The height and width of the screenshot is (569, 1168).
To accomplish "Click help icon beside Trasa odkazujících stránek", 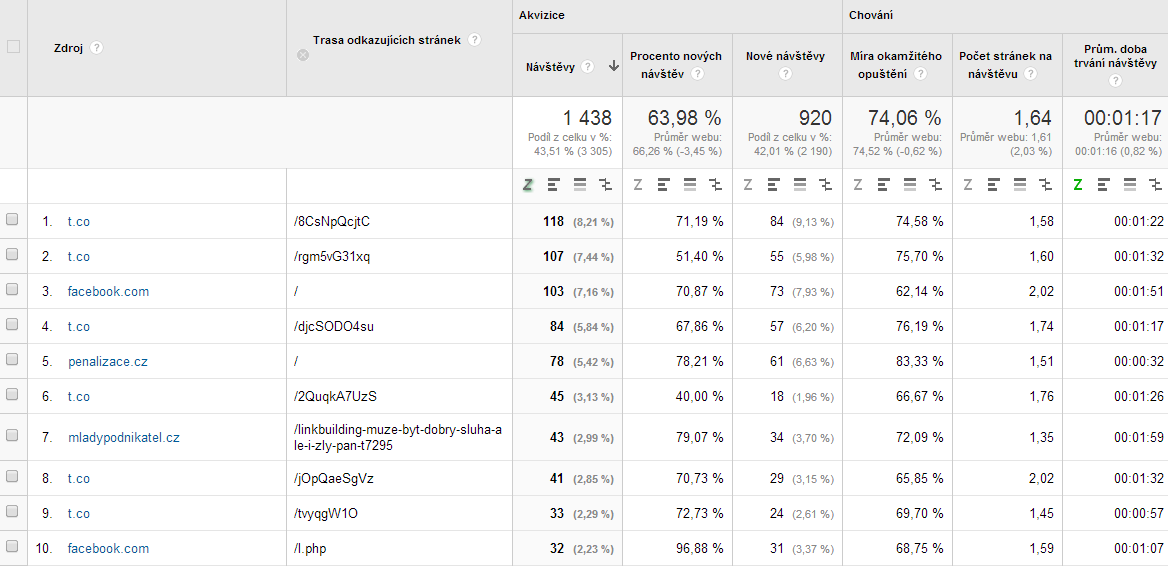I will pos(474,40).
